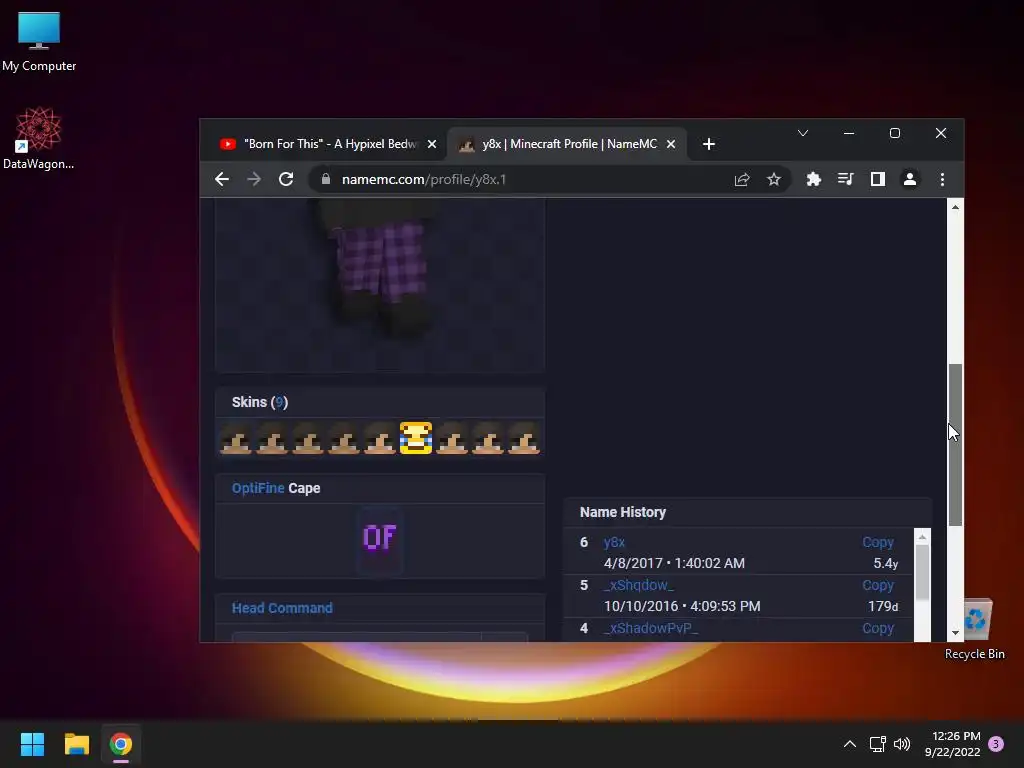The image size is (1024, 768).
Task: Select the Recycle Bin desktop icon
Action: click(x=974, y=630)
